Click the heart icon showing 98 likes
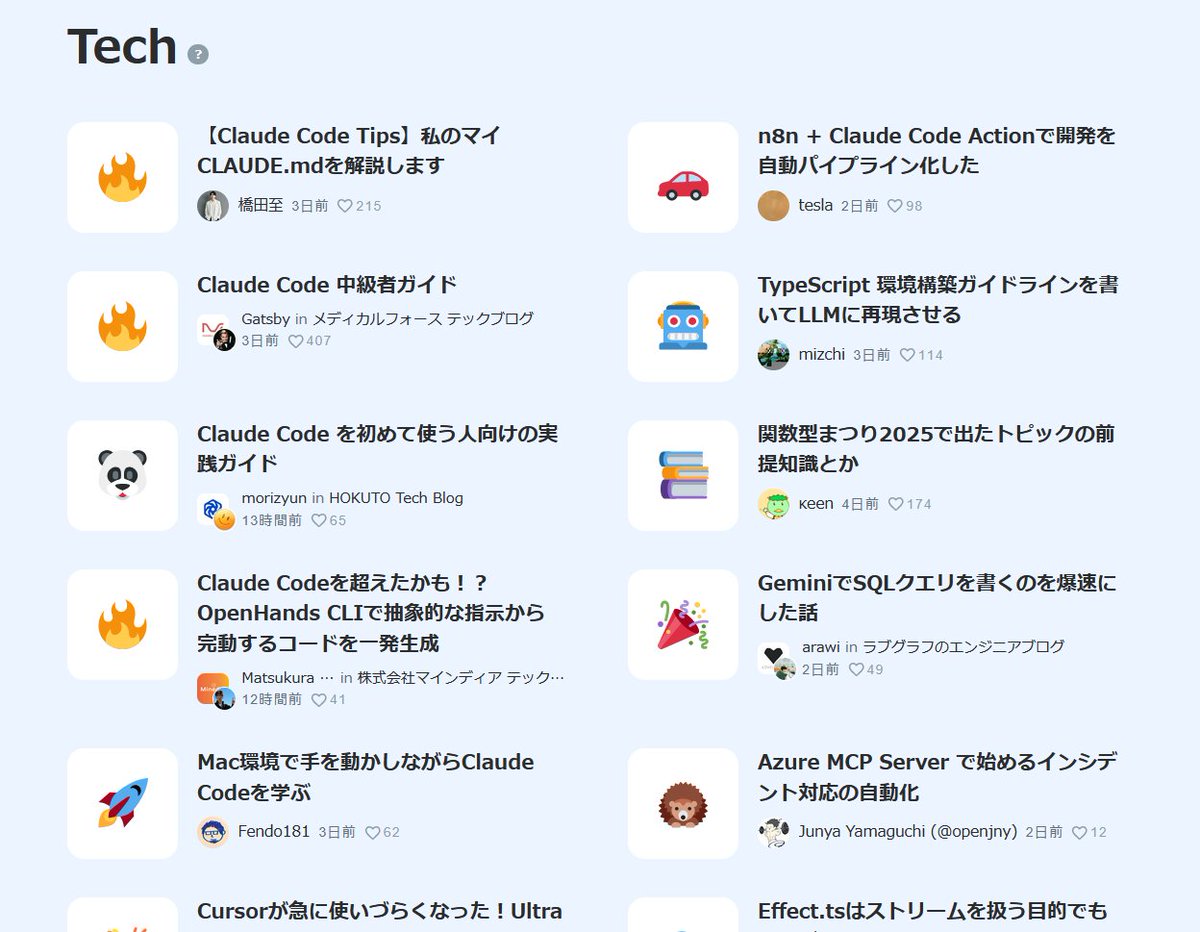Screen dimensions: 1200x932 pyautogui.click(x=895, y=206)
